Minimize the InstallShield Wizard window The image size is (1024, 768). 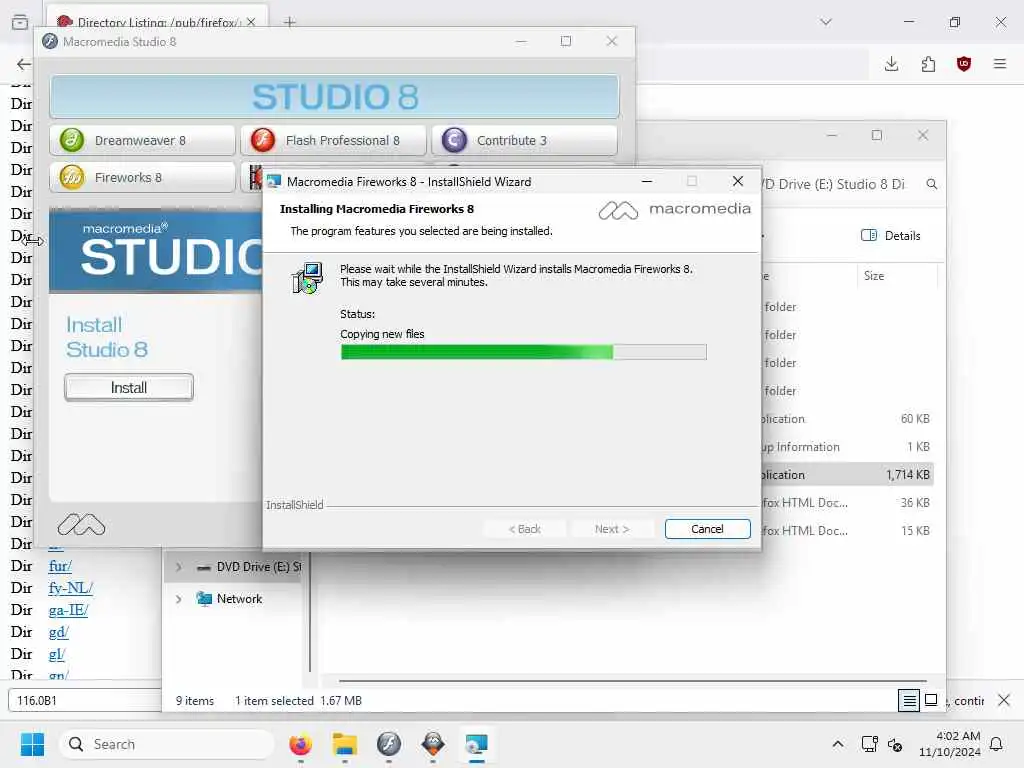647,182
